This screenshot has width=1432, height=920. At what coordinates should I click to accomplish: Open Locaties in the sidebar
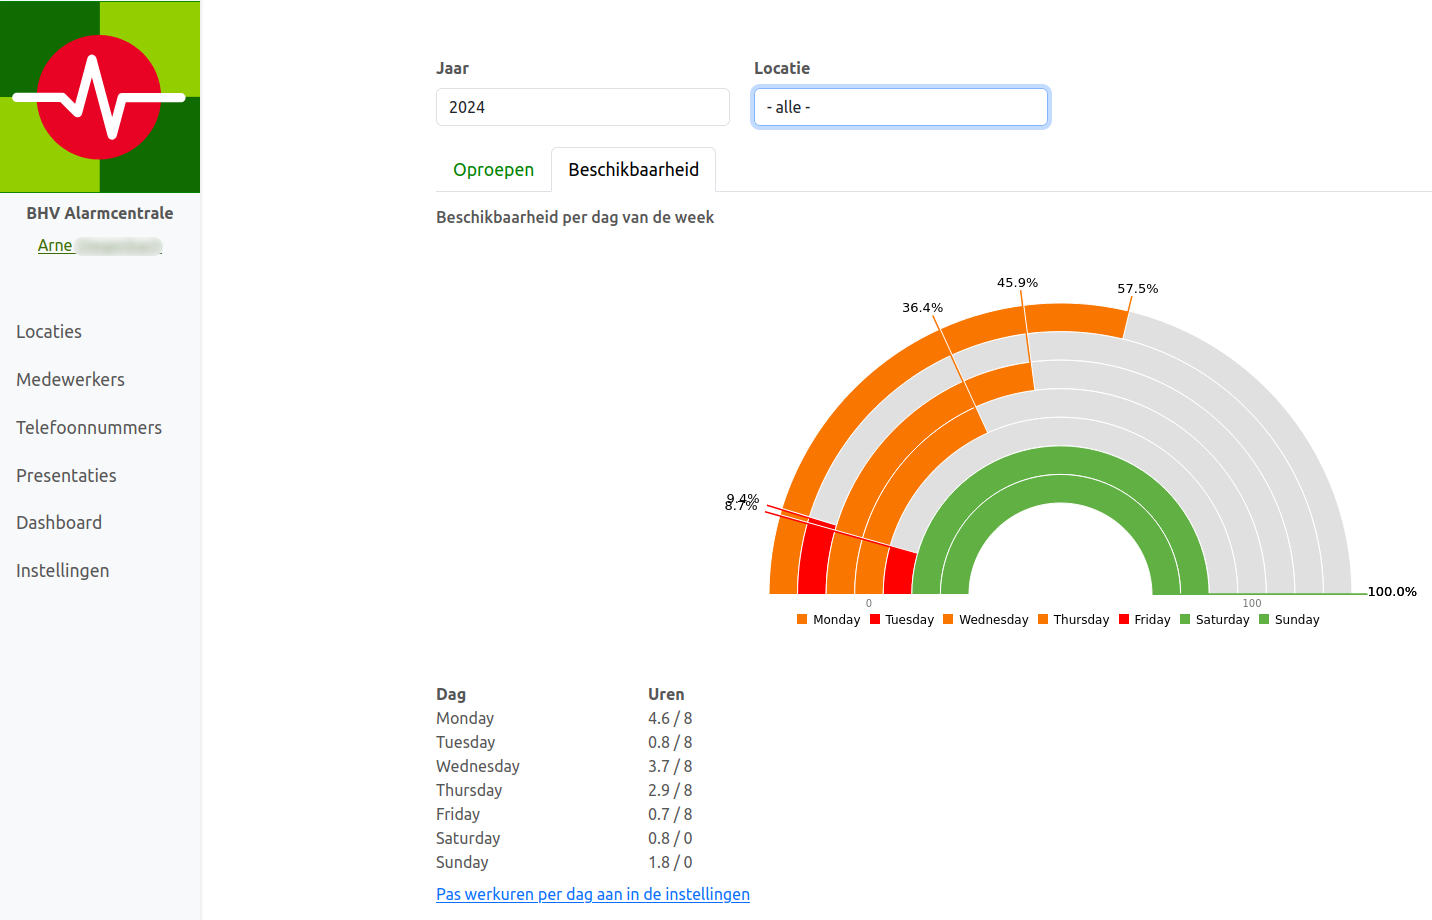(x=49, y=332)
